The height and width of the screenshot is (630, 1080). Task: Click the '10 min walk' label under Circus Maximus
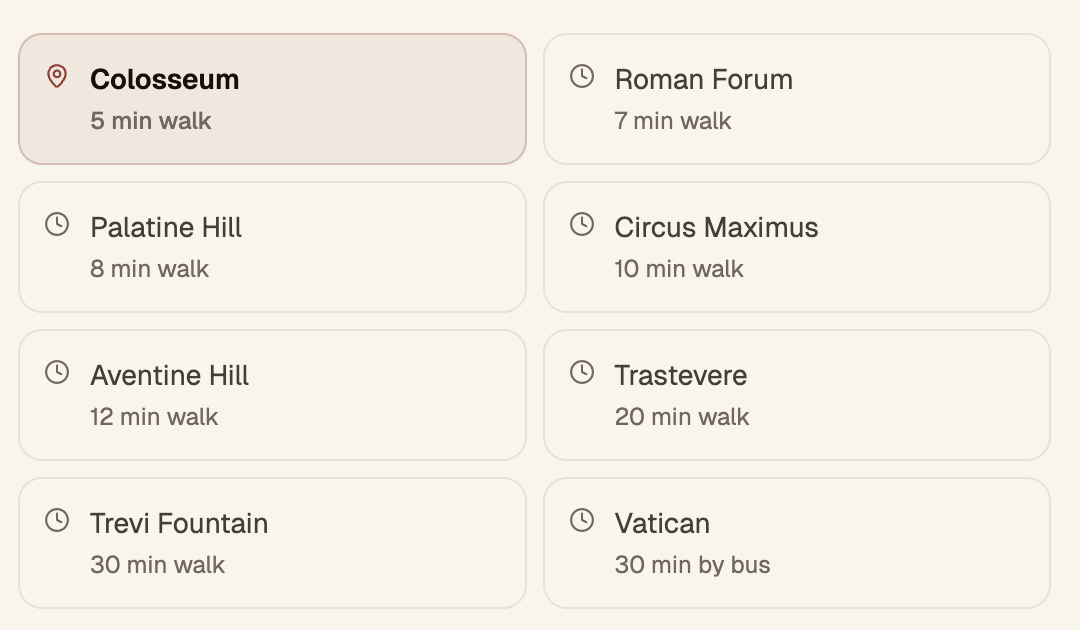[679, 269]
